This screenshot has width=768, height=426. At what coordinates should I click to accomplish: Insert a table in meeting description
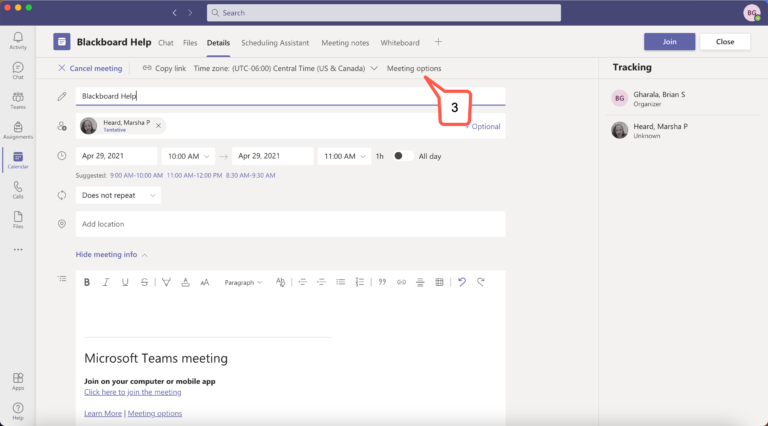[x=439, y=282]
